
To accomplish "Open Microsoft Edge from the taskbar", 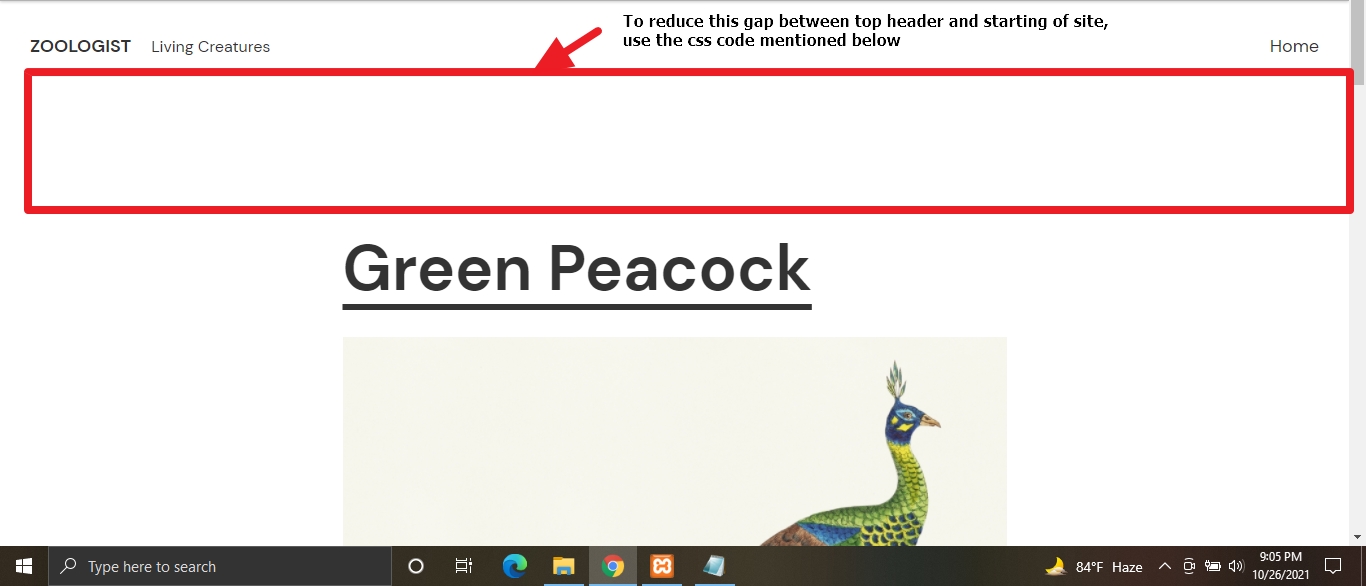I will point(514,566).
